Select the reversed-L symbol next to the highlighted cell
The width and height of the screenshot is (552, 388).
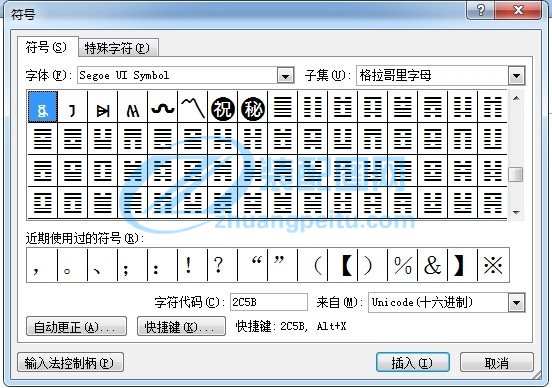[73, 108]
